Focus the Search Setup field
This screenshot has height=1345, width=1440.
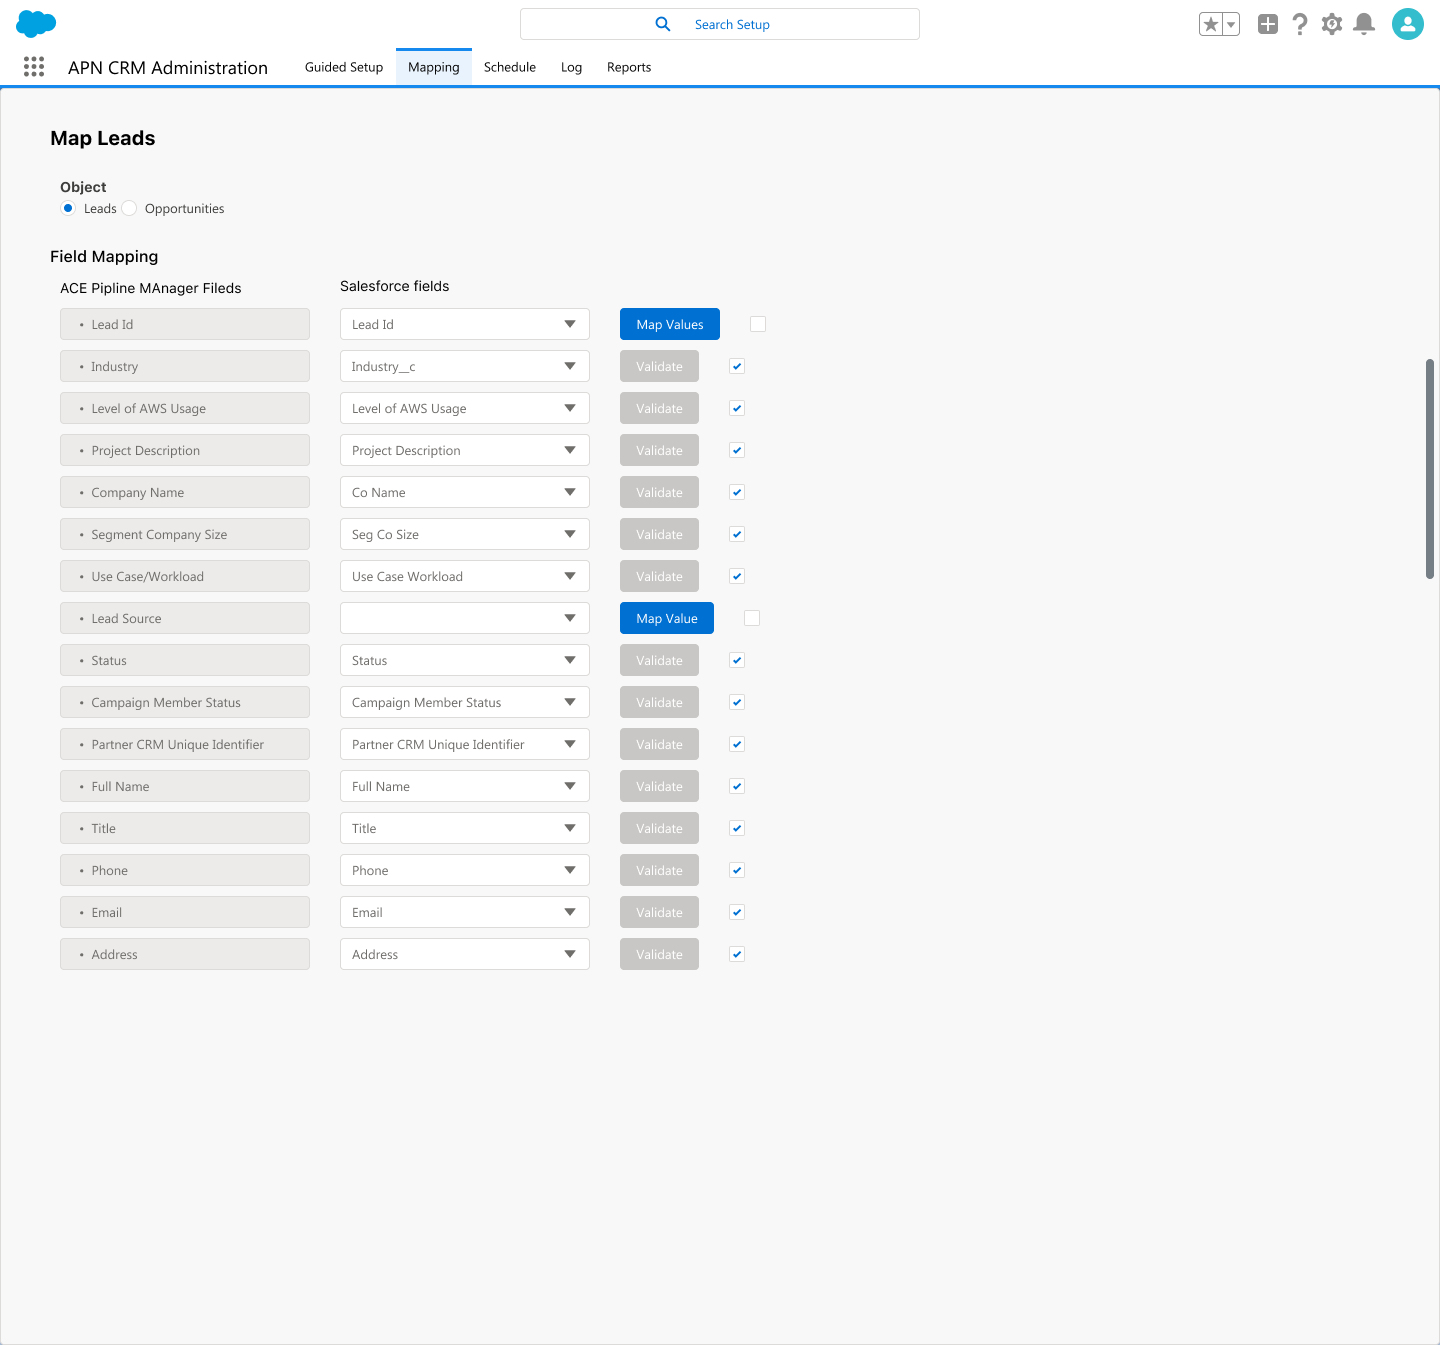pos(720,24)
